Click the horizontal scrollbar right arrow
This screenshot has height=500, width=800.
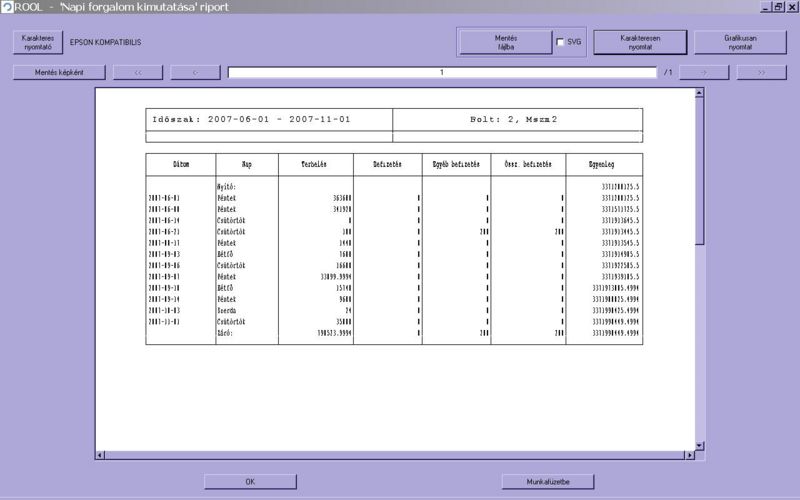688,456
